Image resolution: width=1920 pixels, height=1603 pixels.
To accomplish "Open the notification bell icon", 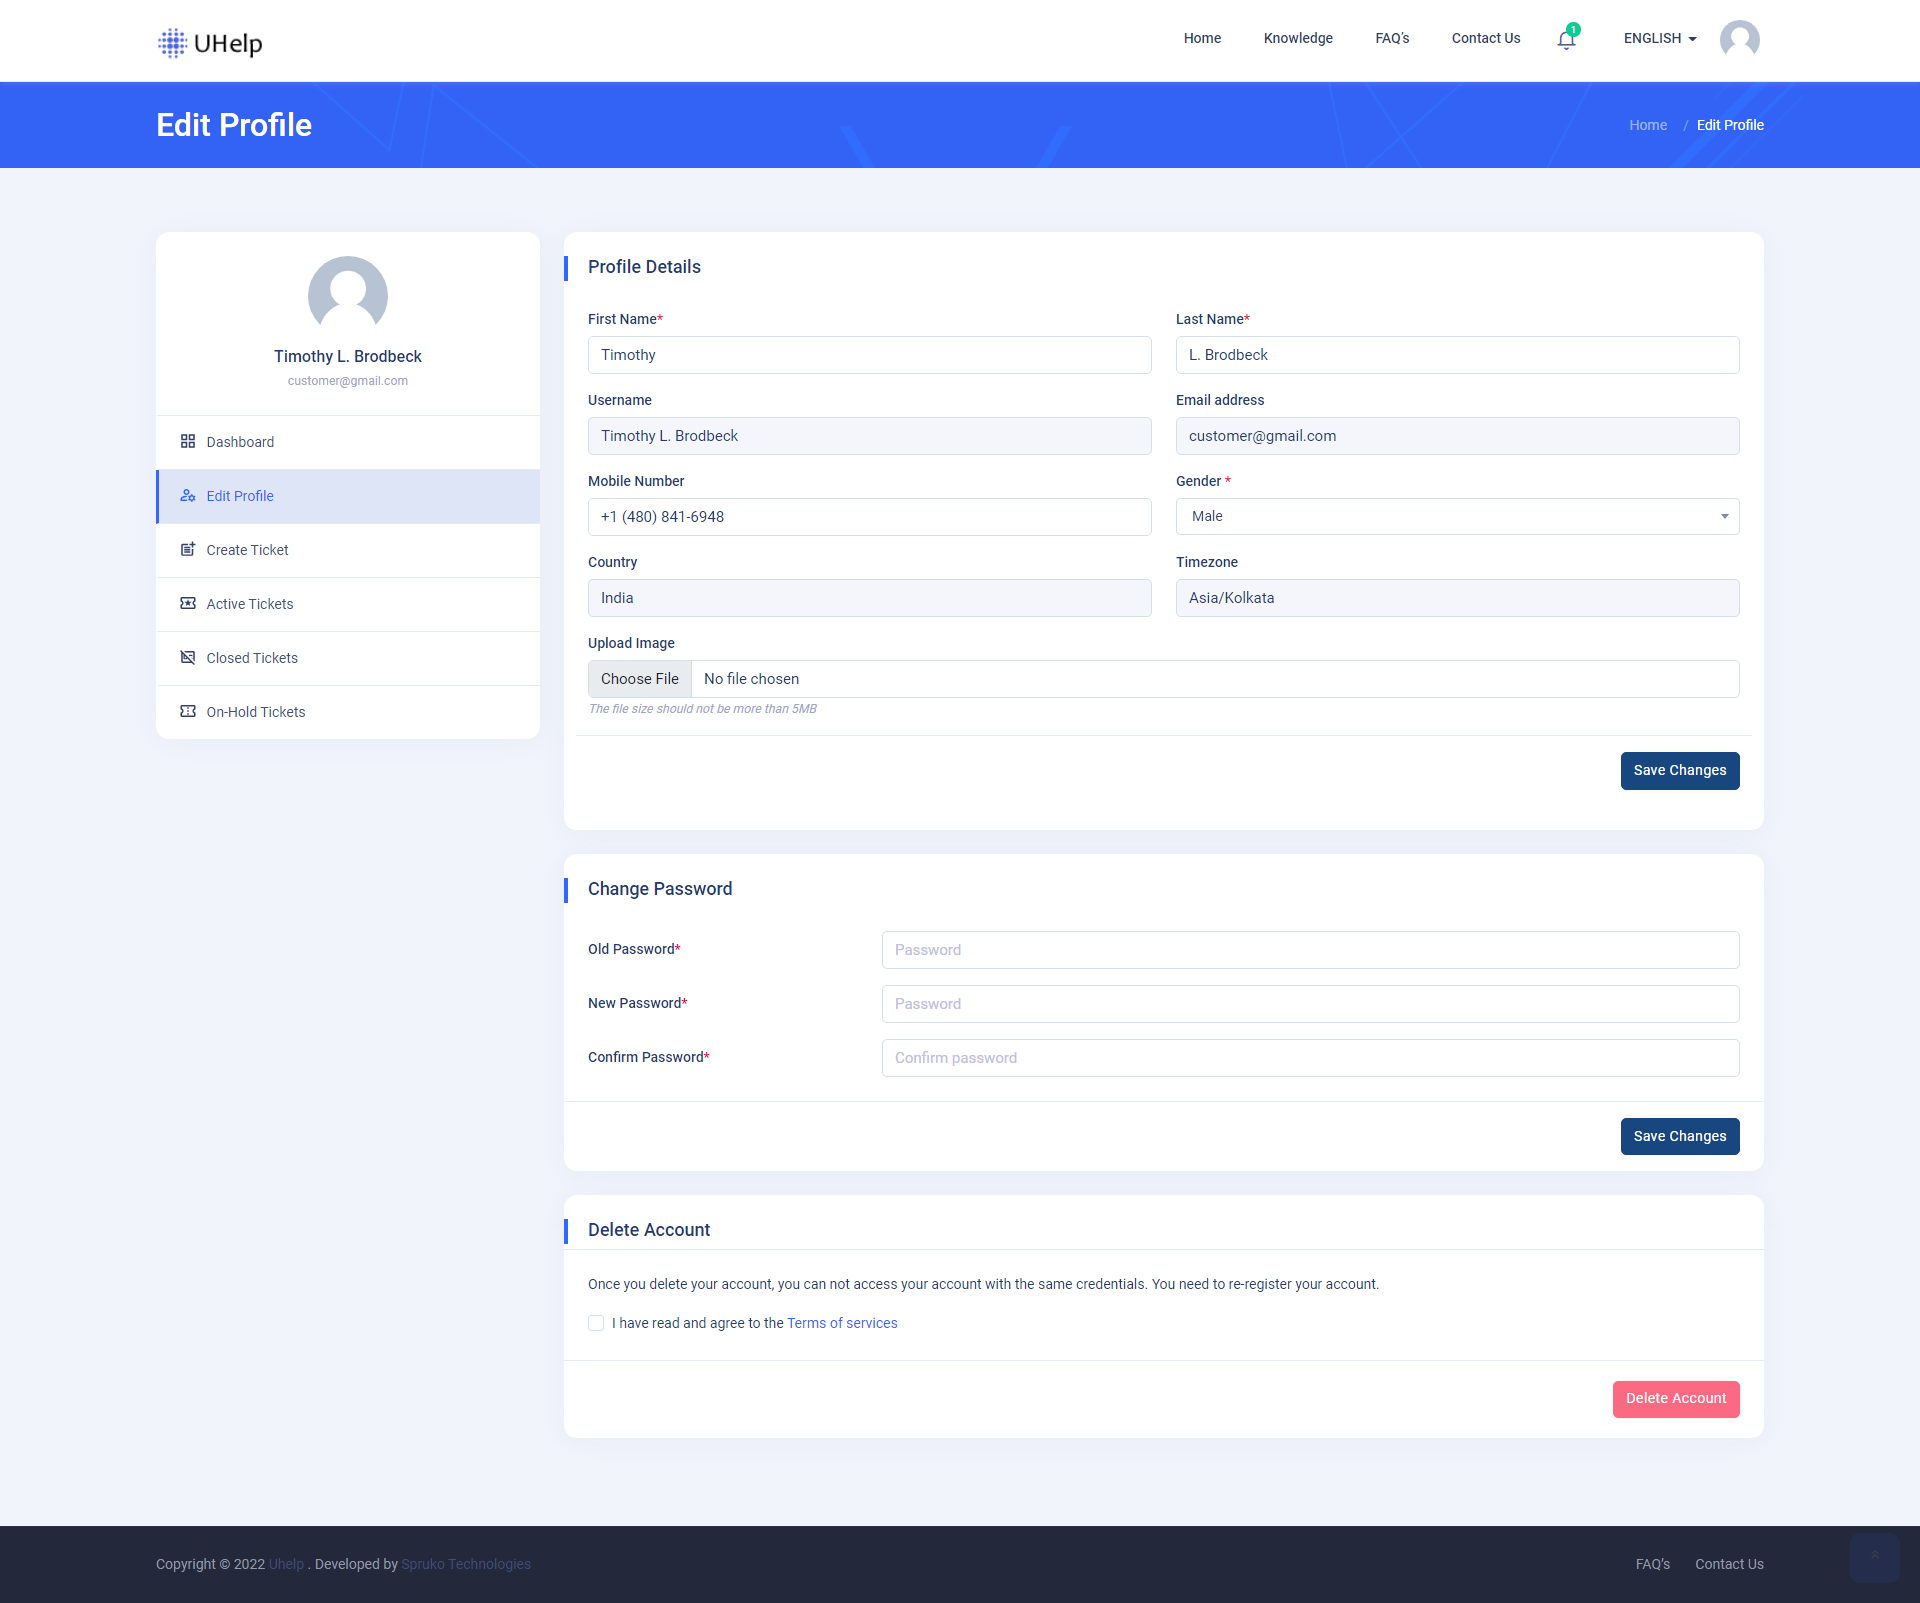I will click(x=1565, y=40).
